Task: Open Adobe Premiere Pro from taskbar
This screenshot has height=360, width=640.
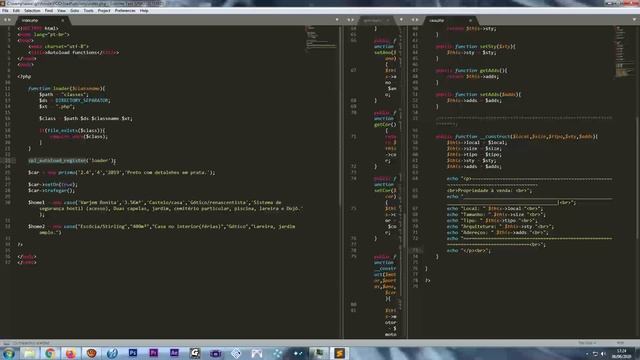Action: point(153,353)
